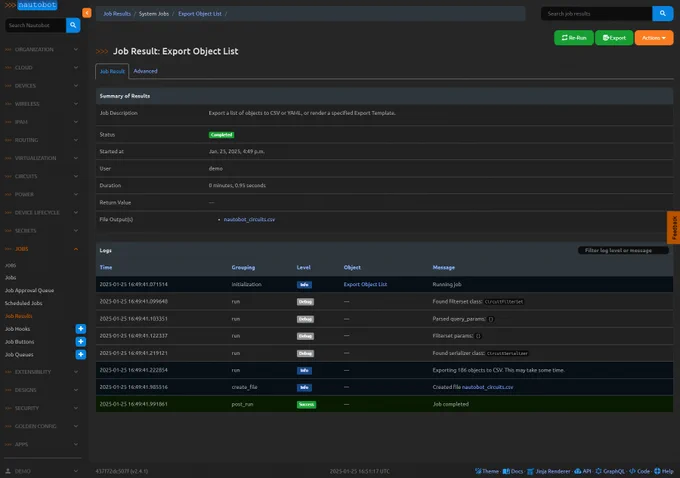Open Job Buttons in sidebar
Viewport: 680px width, 478px height.
tap(19, 342)
